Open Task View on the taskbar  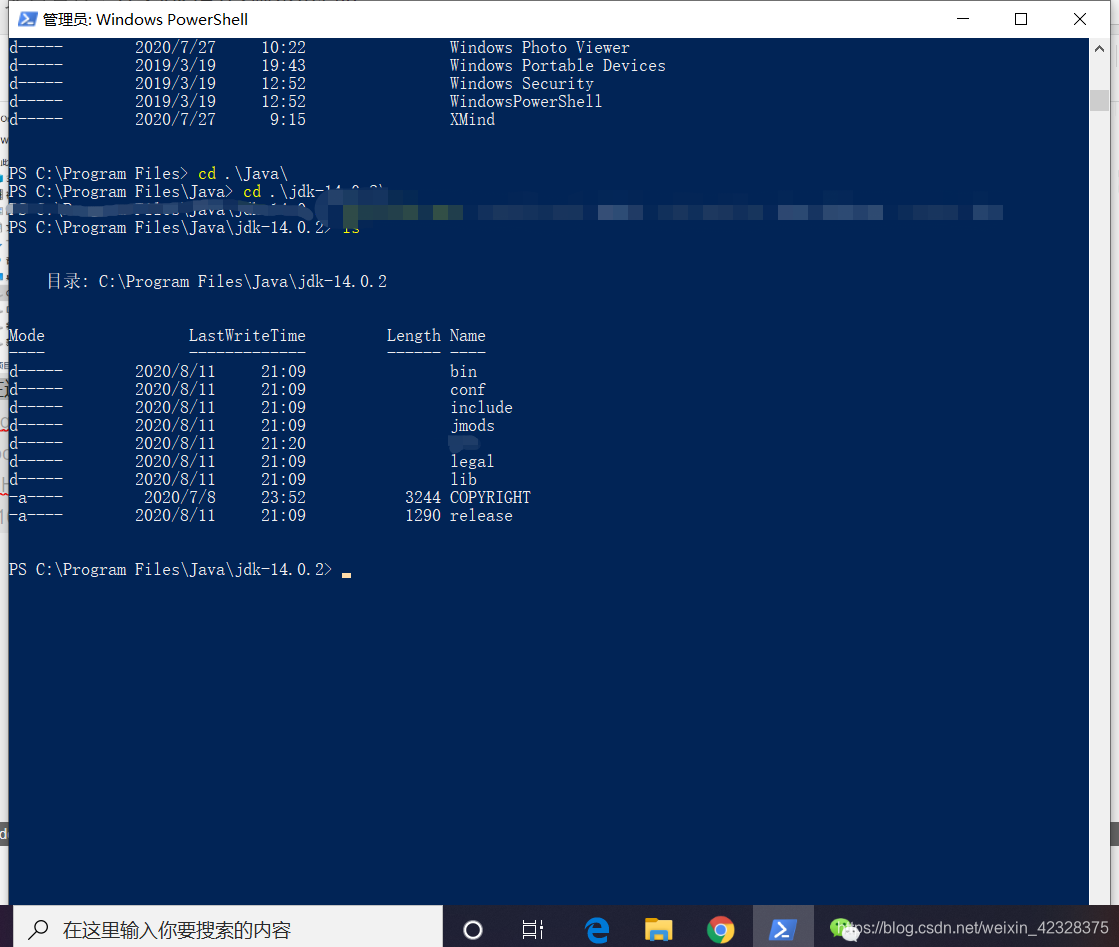click(x=532, y=930)
